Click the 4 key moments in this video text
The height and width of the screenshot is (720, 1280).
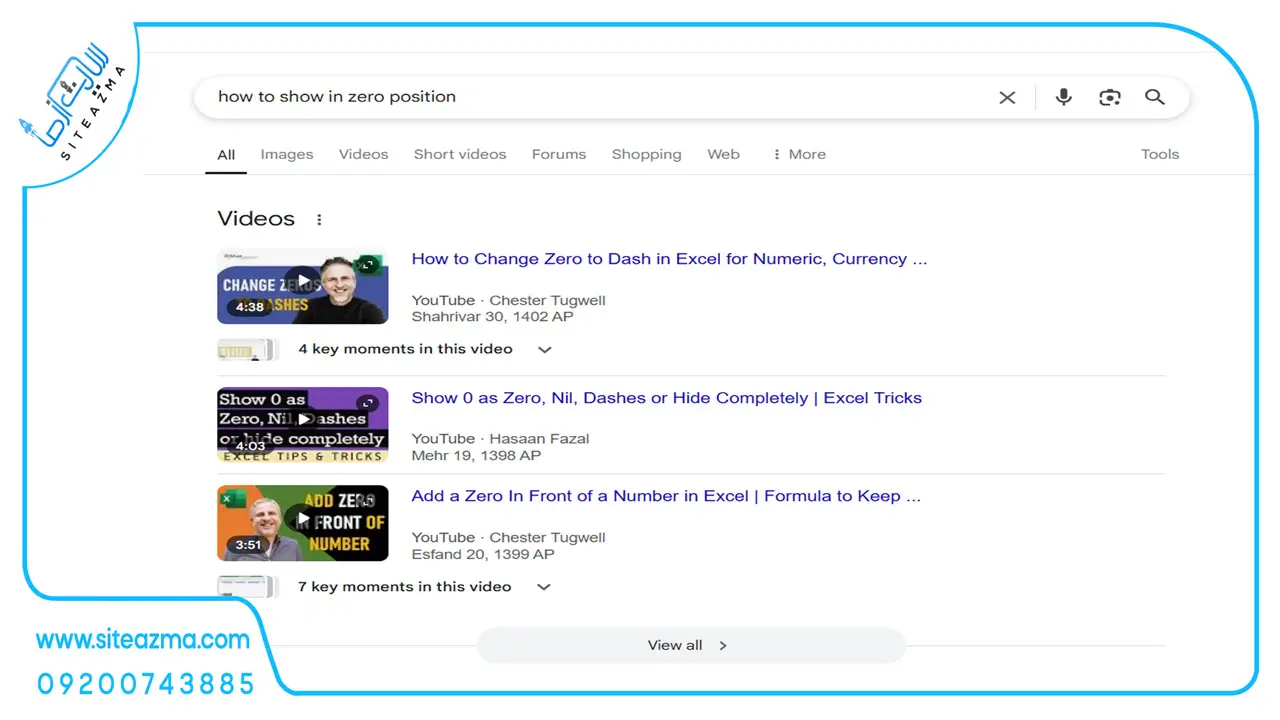click(x=405, y=349)
